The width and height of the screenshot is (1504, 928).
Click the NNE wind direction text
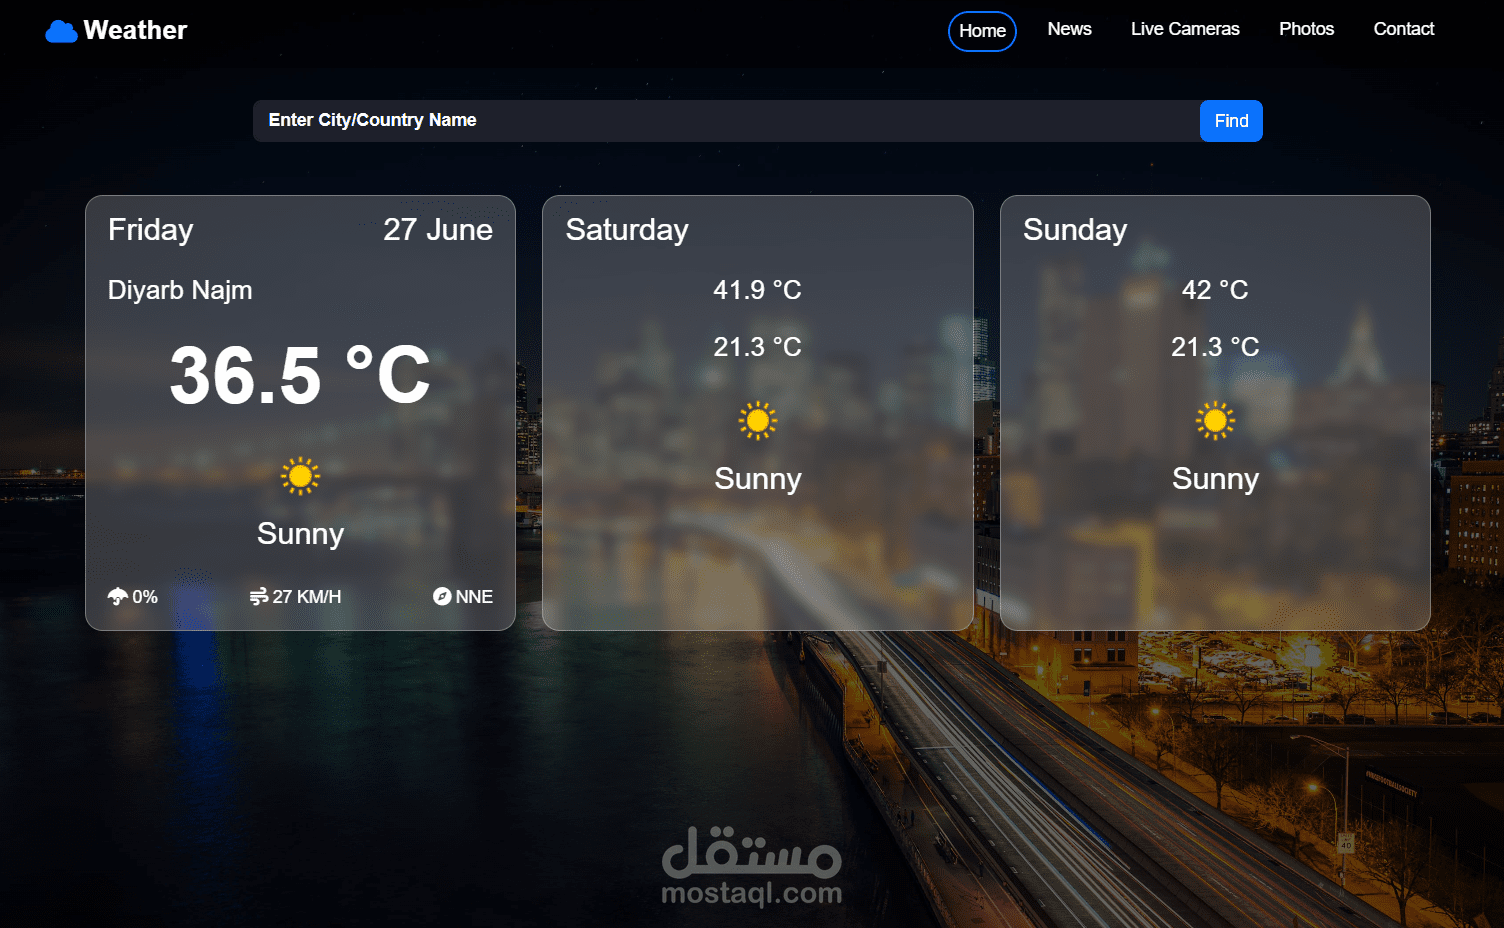474,597
